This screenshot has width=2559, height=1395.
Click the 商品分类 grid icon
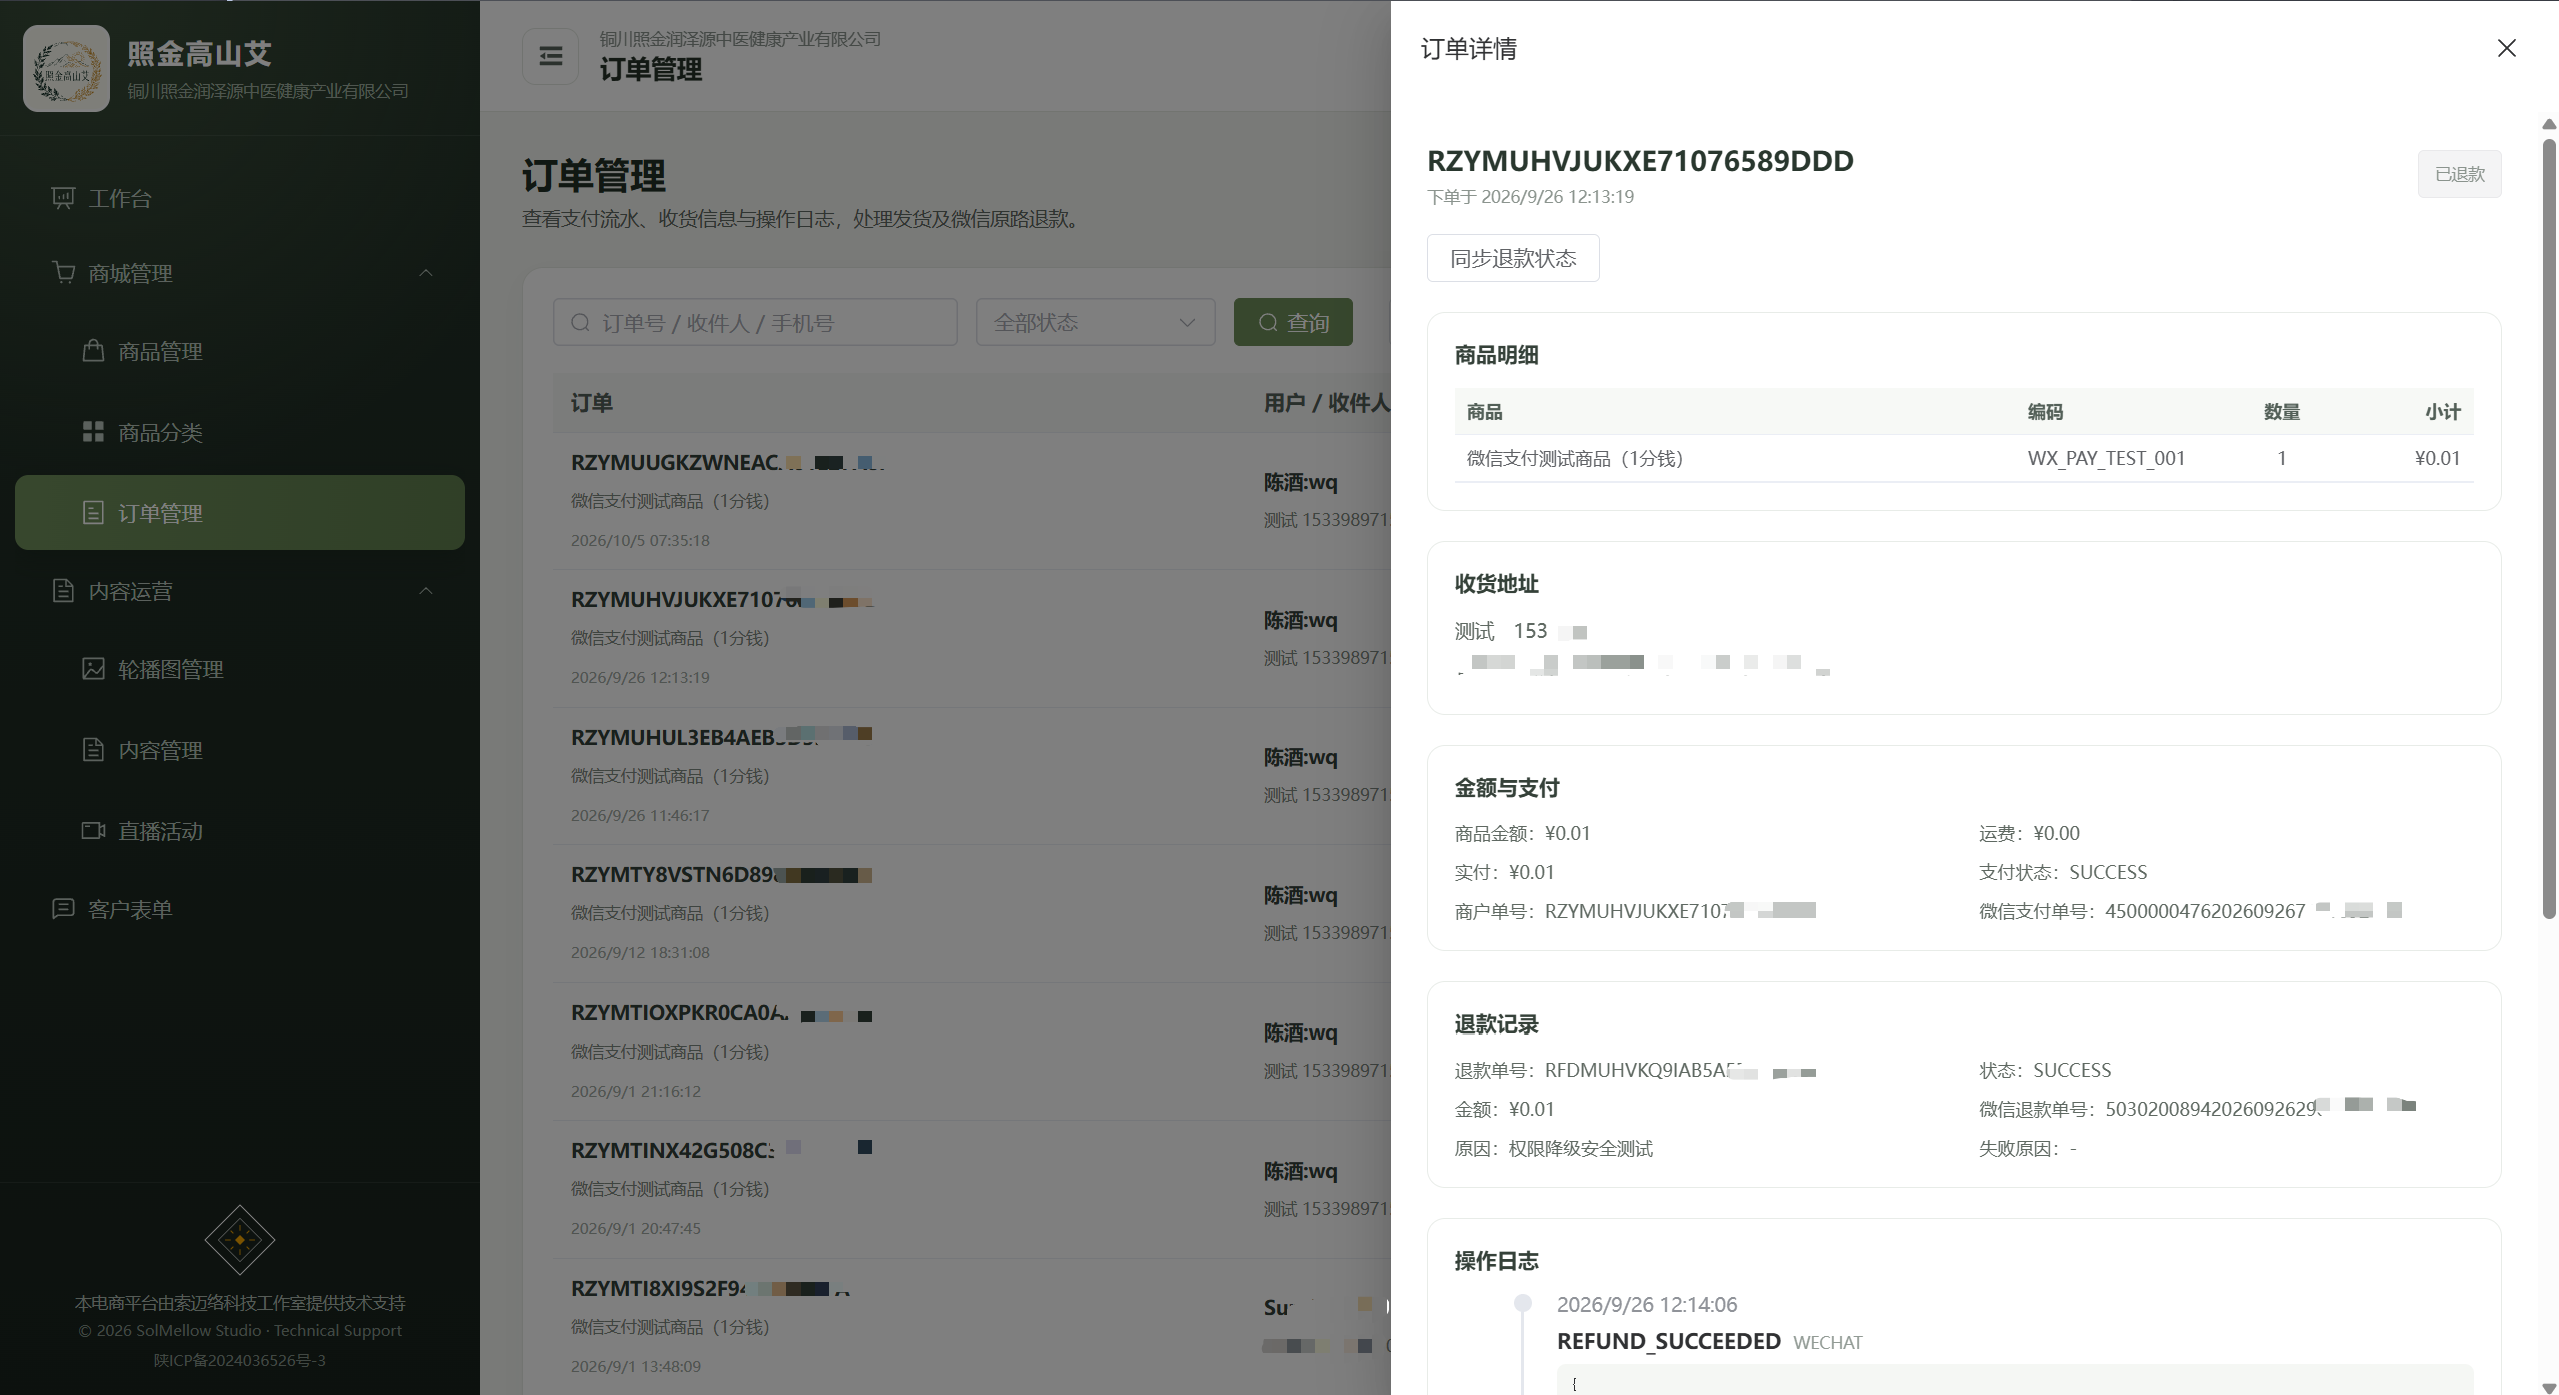tap(93, 431)
